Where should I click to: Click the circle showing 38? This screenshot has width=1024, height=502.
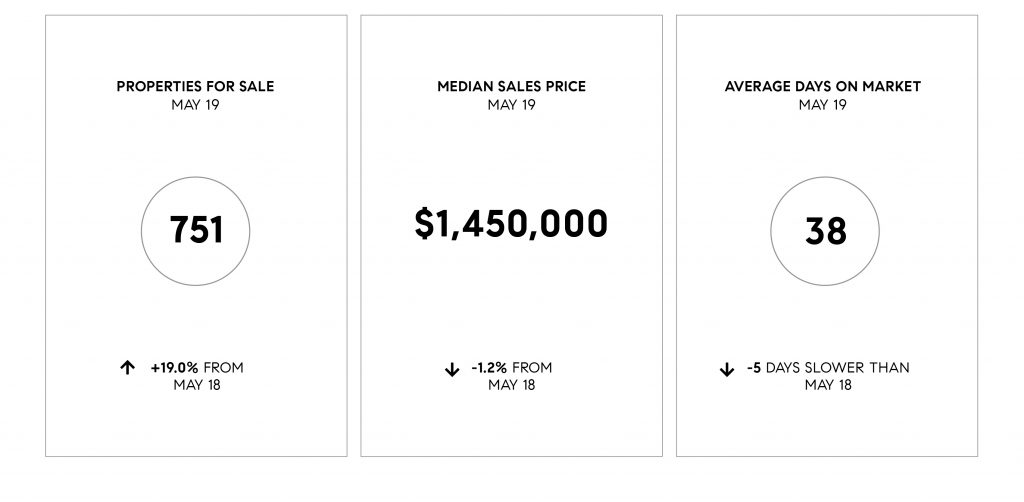tap(825, 231)
